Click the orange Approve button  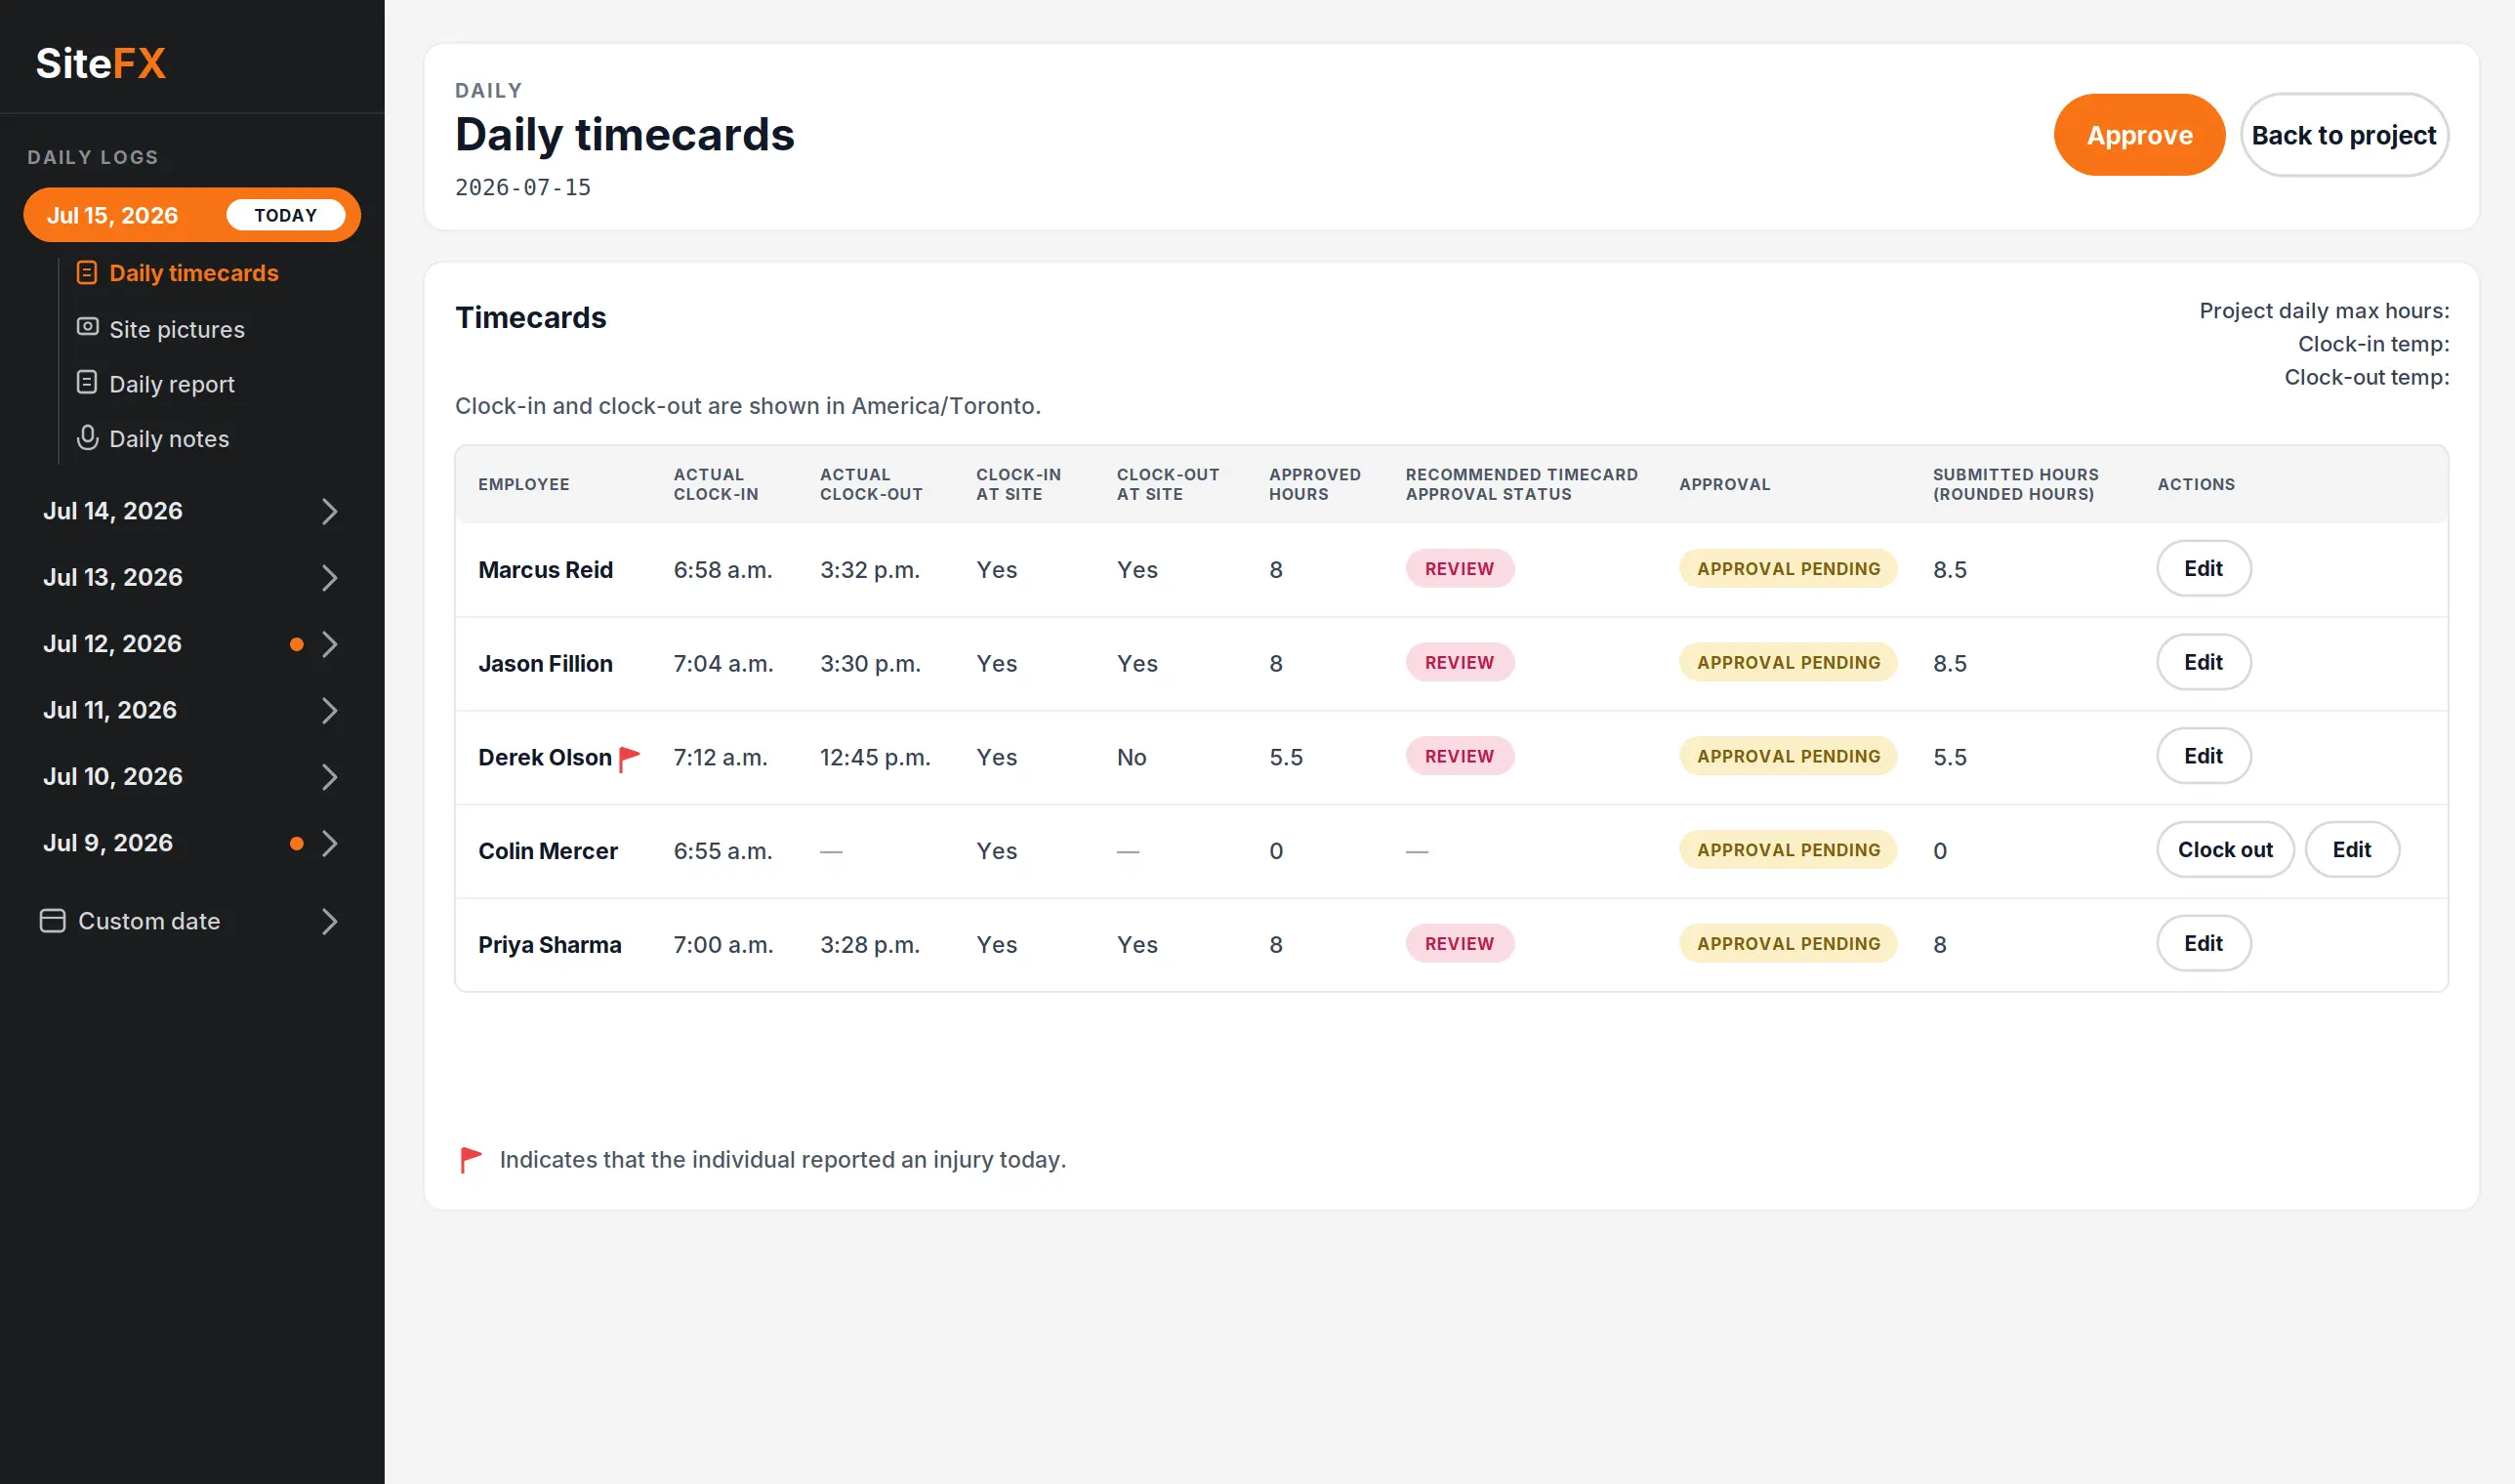[2139, 135]
